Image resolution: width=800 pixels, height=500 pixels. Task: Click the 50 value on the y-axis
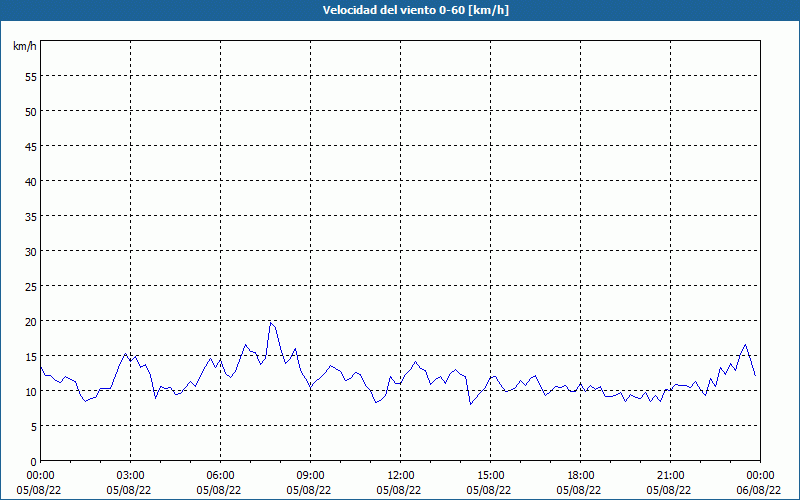click(31, 112)
